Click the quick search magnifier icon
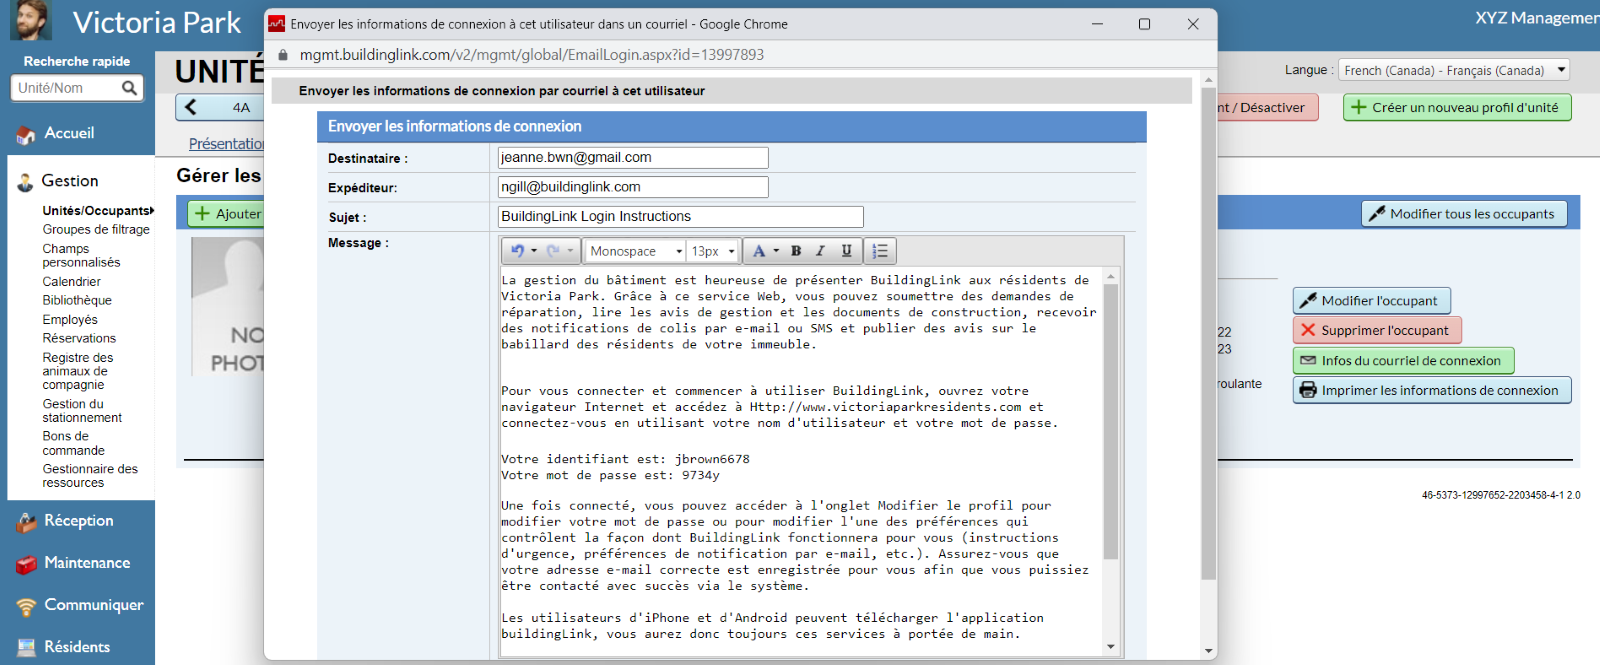The height and width of the screenshot is (665, 1600). point(129,88)
